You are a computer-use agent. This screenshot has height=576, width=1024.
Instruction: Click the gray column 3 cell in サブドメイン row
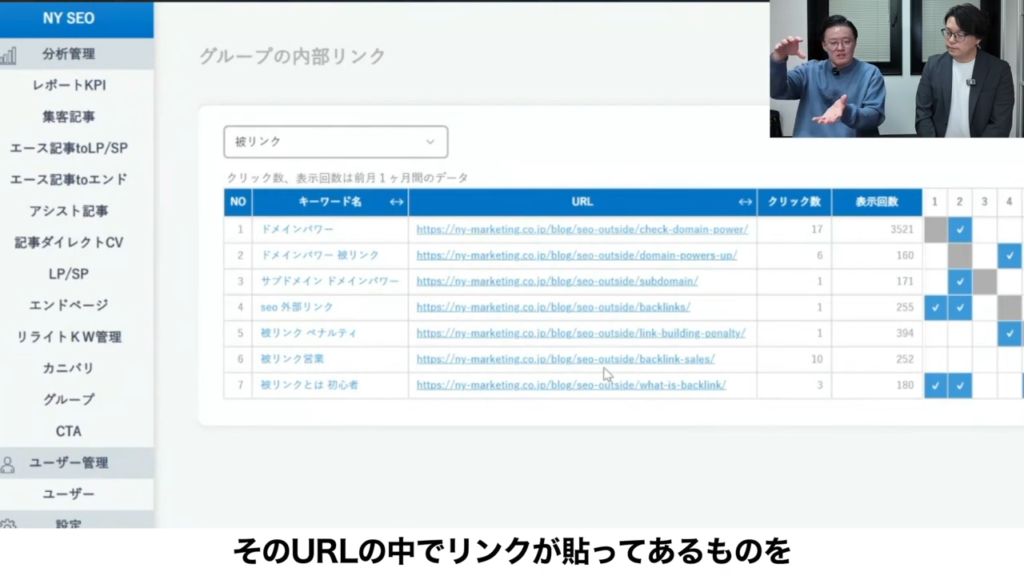click(984, 281)
